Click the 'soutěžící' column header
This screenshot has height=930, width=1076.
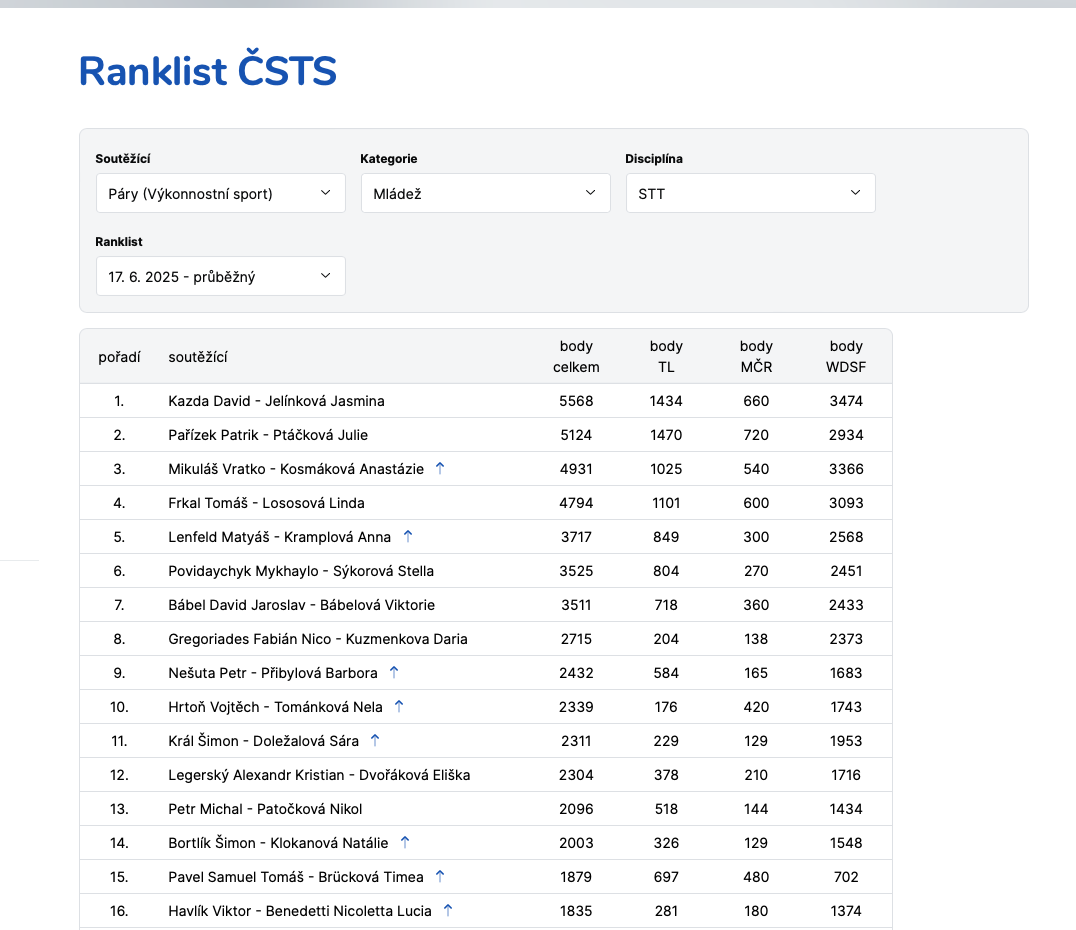[x=198, y=357]
